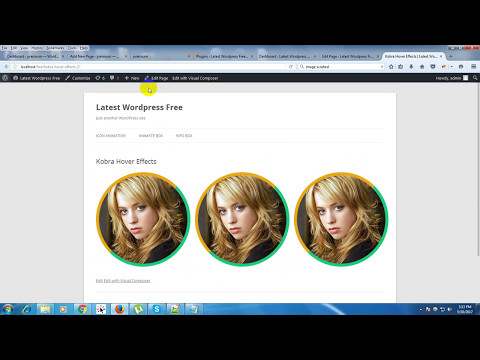Click the third circular hover image

coord(341,219)
